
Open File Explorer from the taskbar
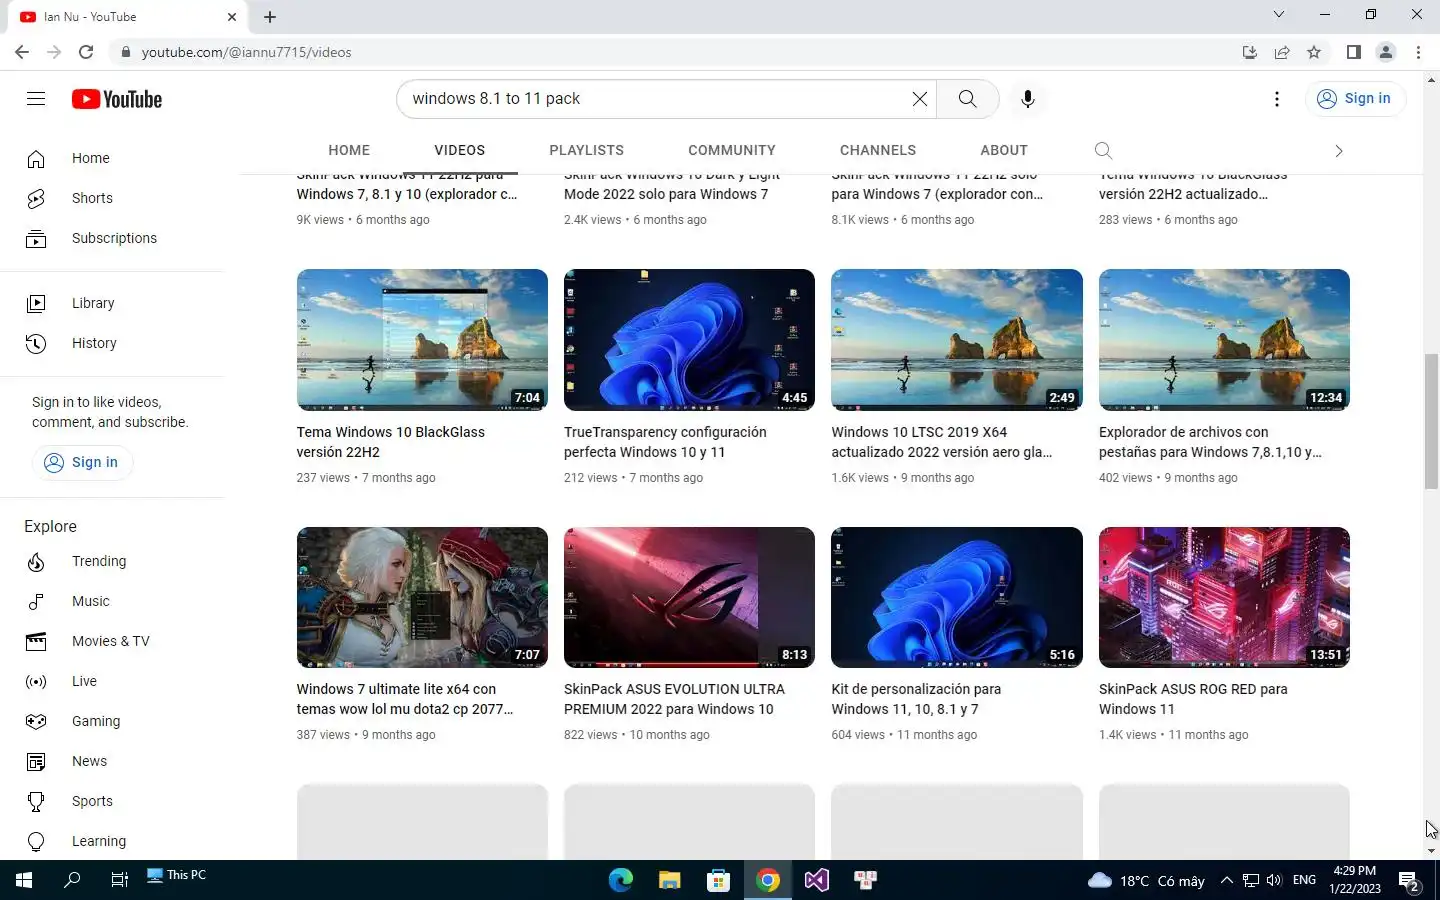pos(669,880)
